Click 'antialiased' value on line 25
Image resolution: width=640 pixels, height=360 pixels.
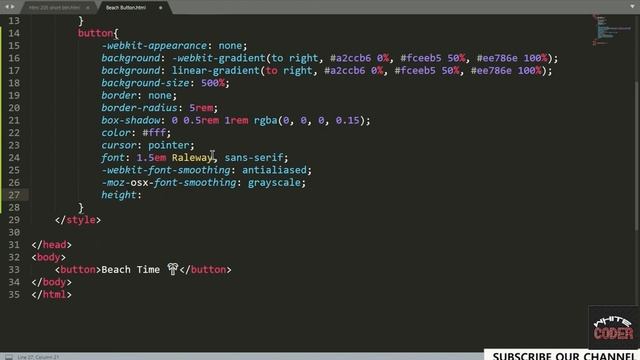[274, 170]
